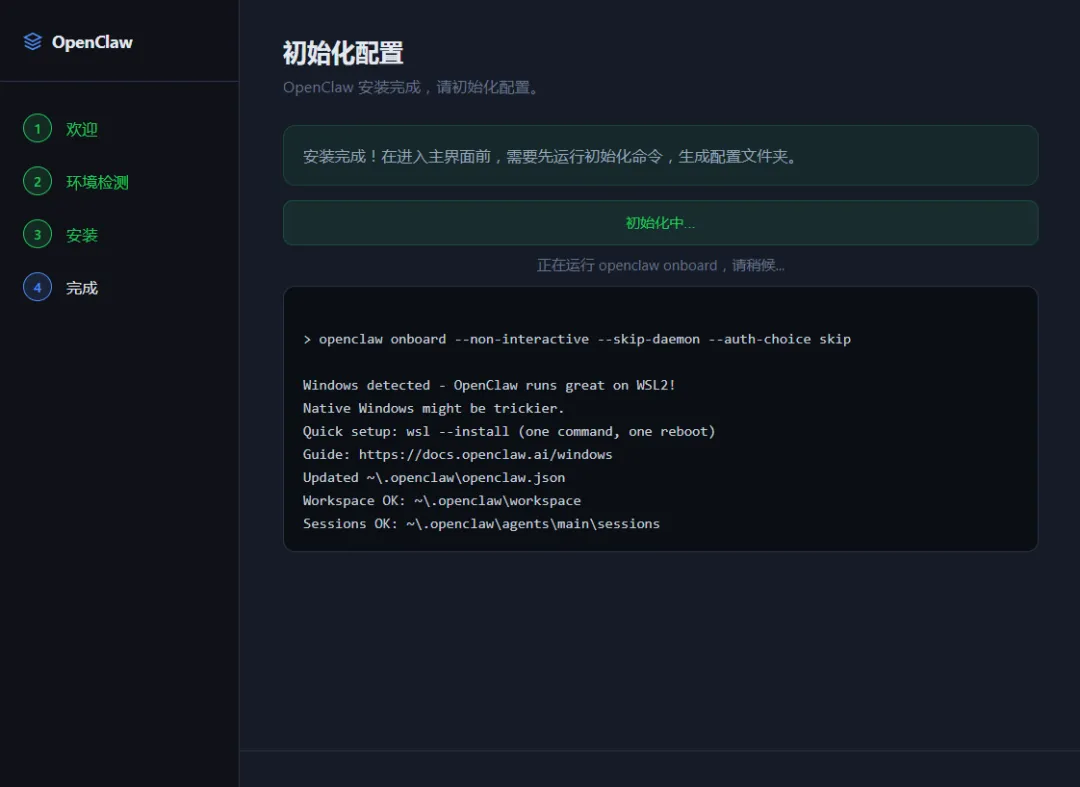Click the 'Updated ~\.openclaw\openclaw.json' line

(434, 477)
